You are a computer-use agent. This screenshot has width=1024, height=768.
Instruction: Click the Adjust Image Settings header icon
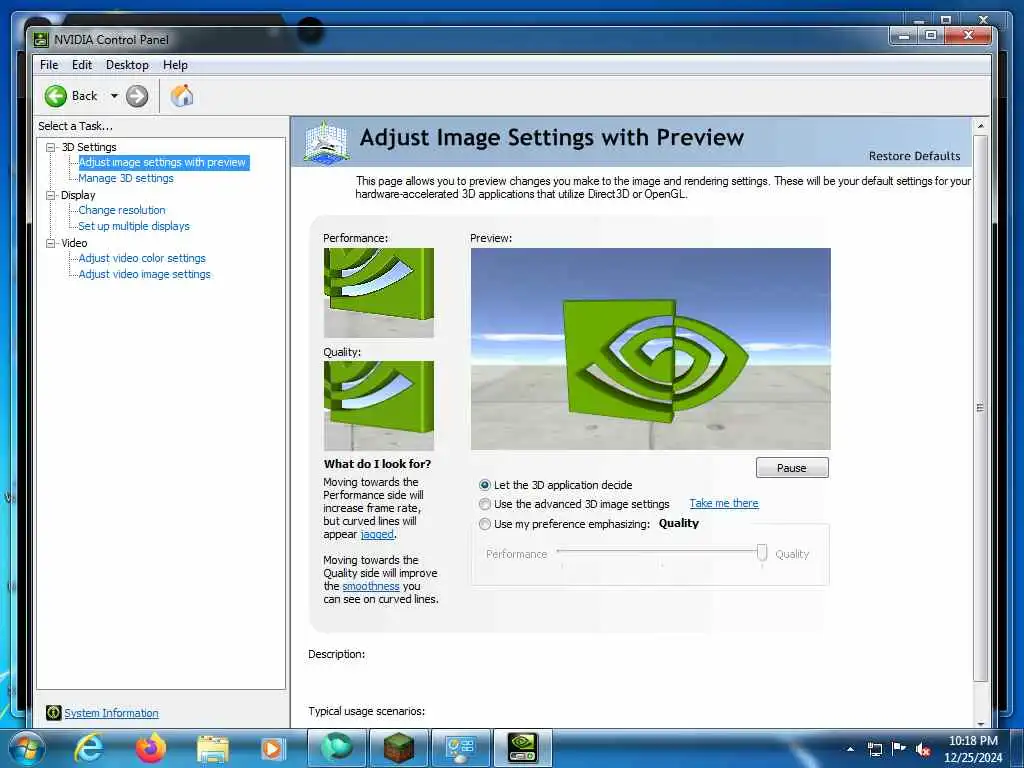click(x=326, y=142)
